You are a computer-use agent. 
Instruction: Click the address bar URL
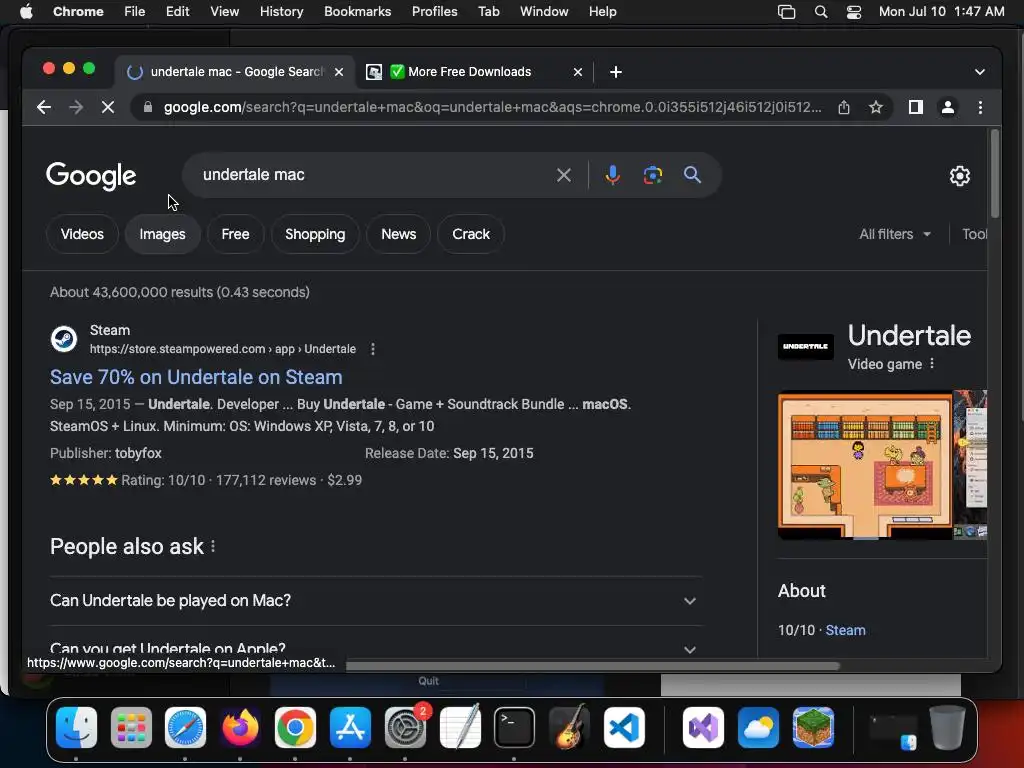click(492, 107)
